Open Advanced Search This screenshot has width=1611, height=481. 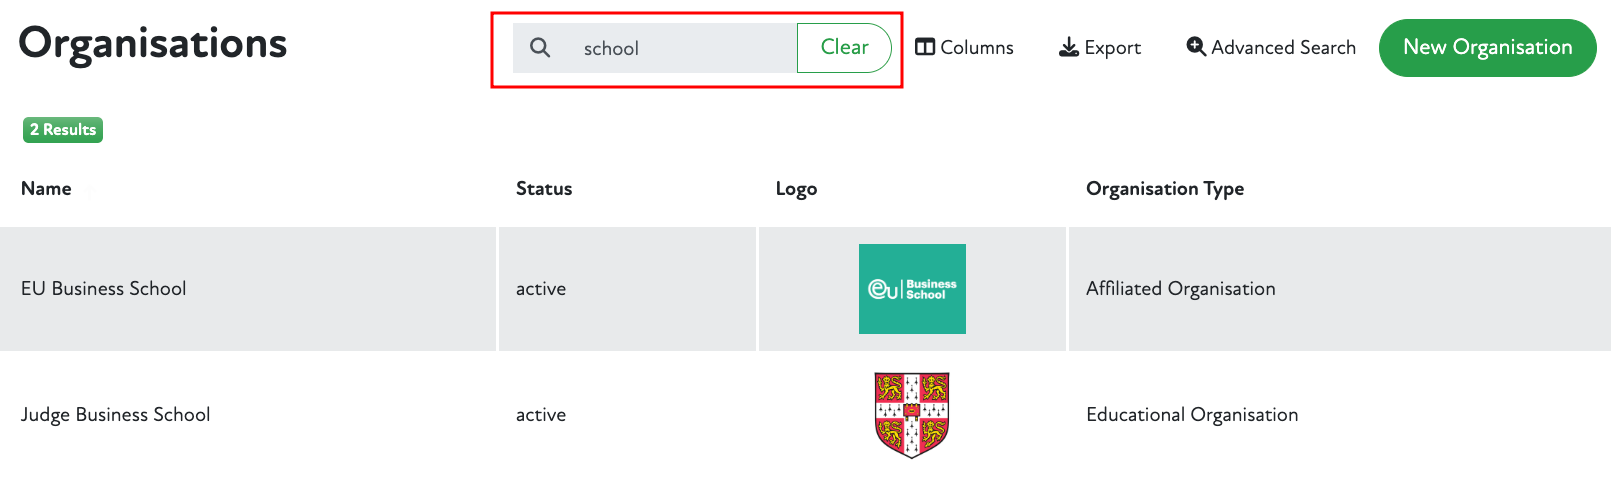pos(1271,48)
